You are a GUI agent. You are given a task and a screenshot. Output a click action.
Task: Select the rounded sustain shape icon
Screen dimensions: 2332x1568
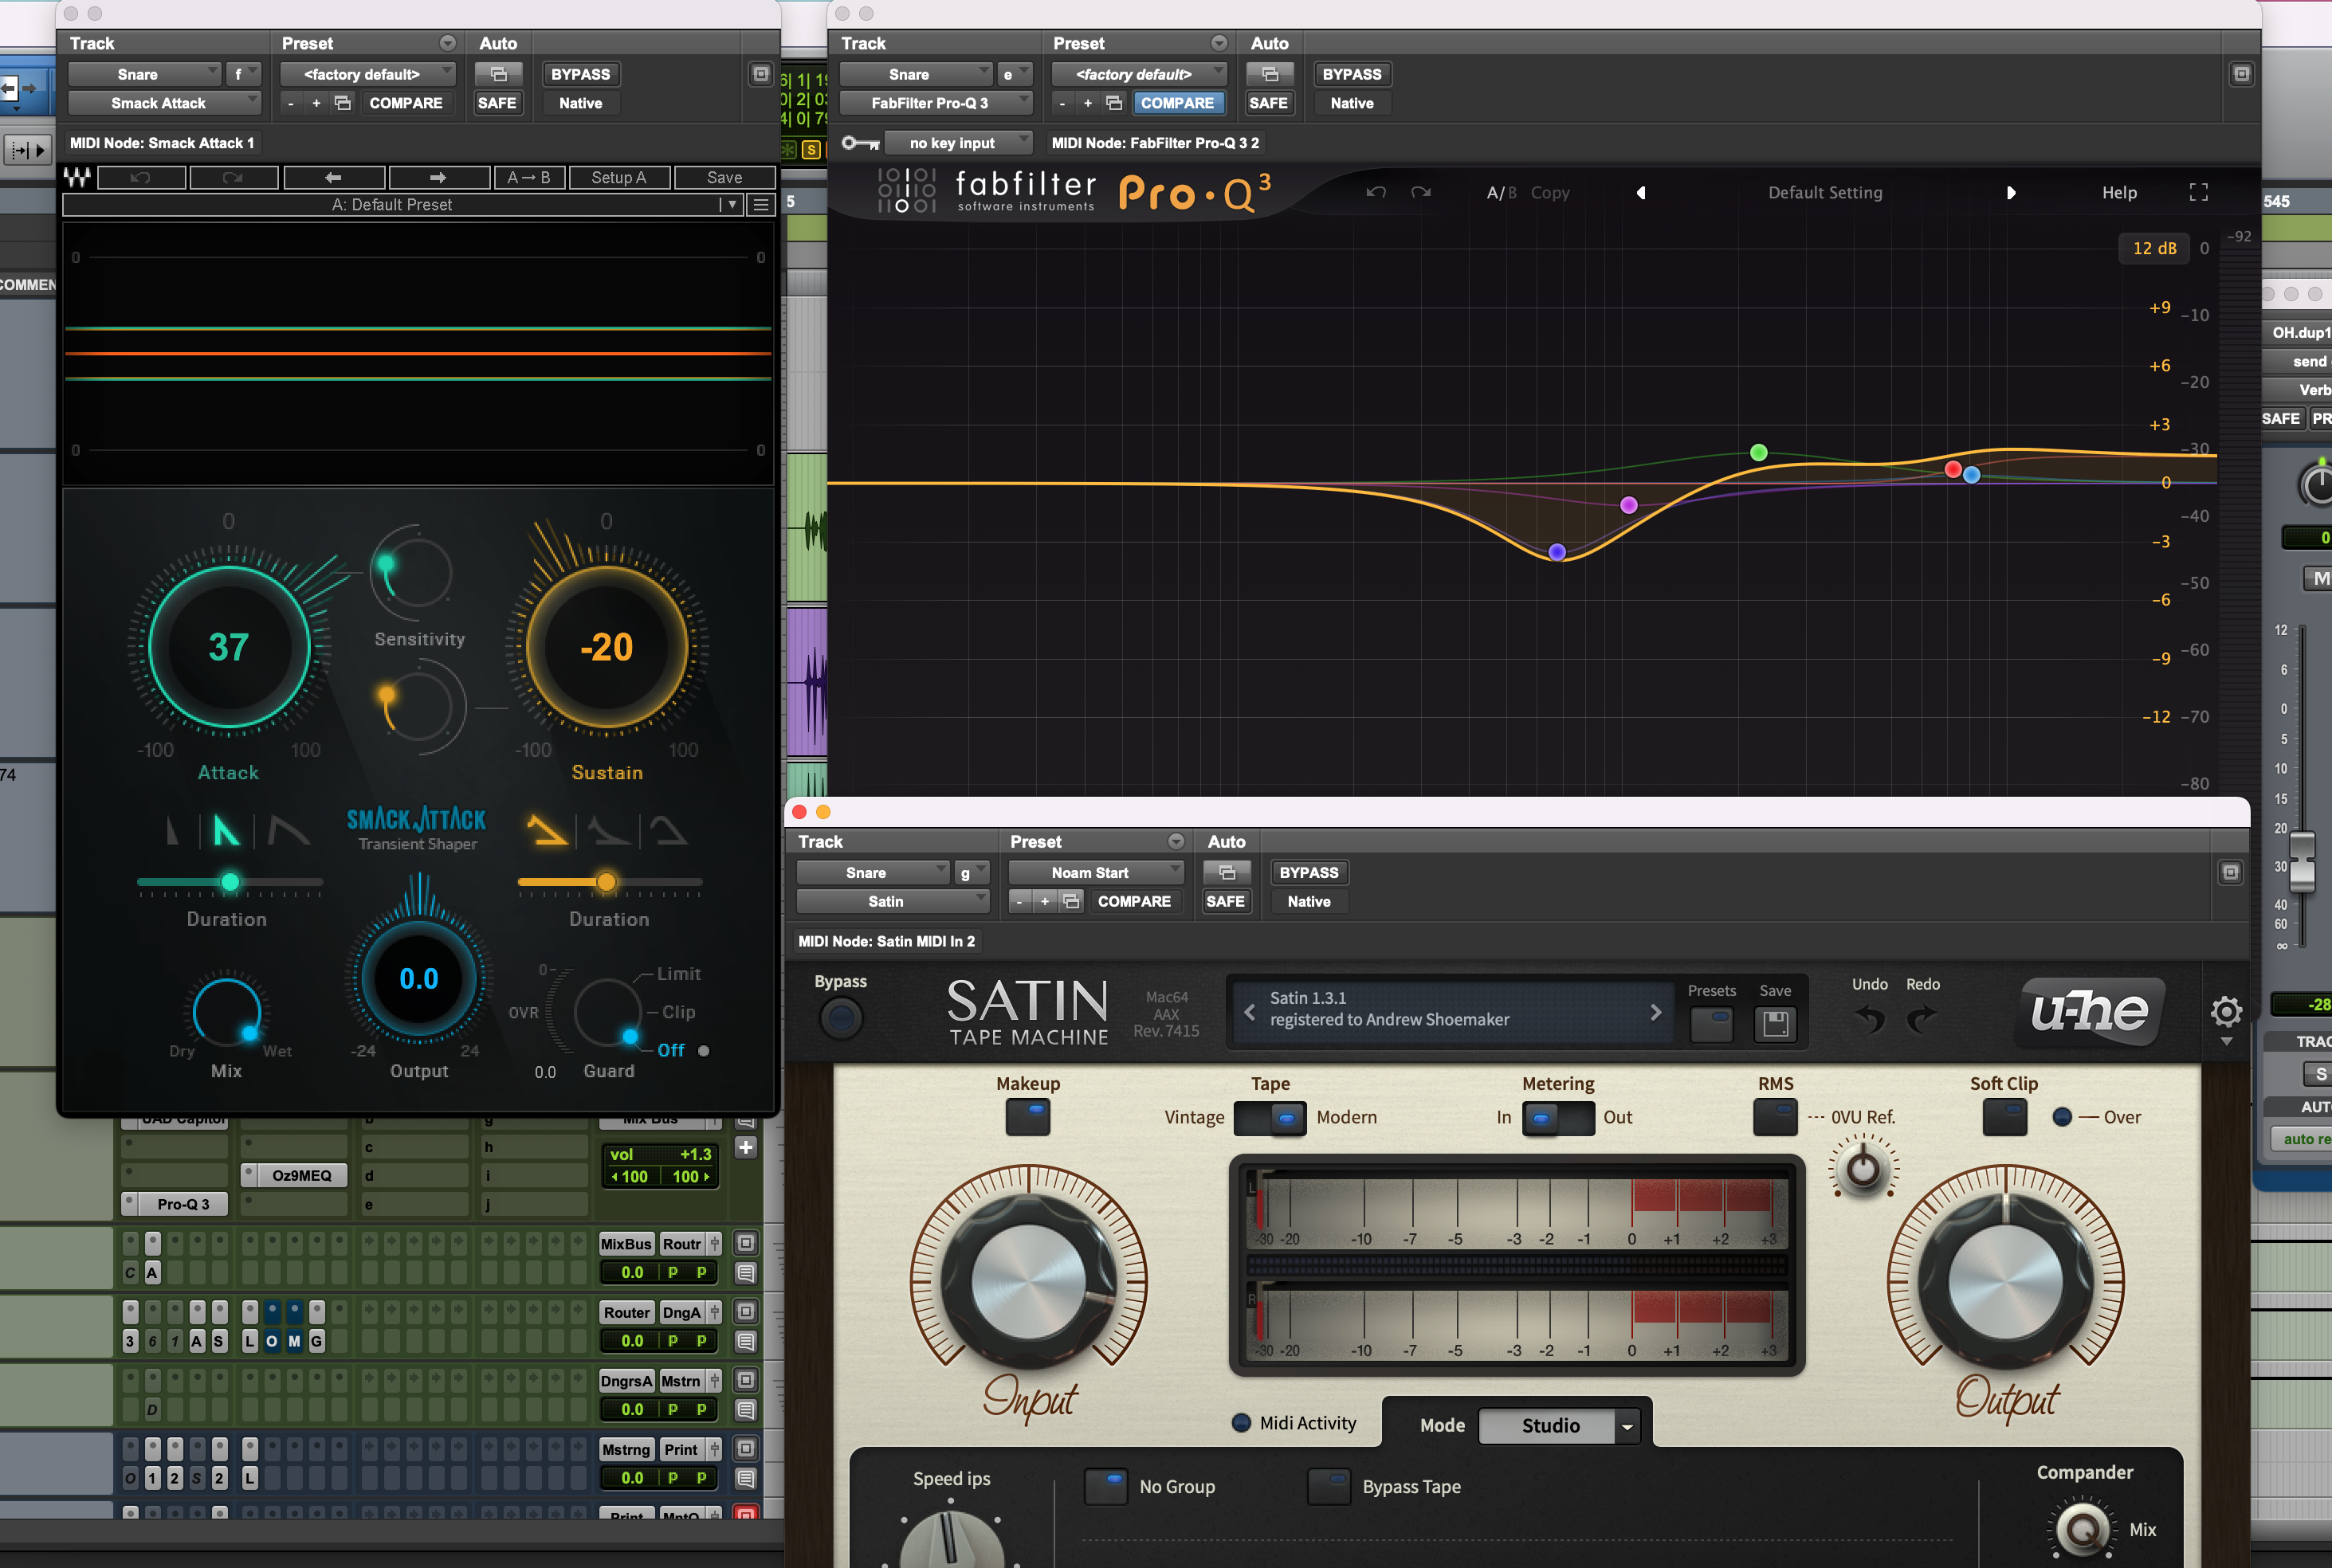(x=668, y=830)
